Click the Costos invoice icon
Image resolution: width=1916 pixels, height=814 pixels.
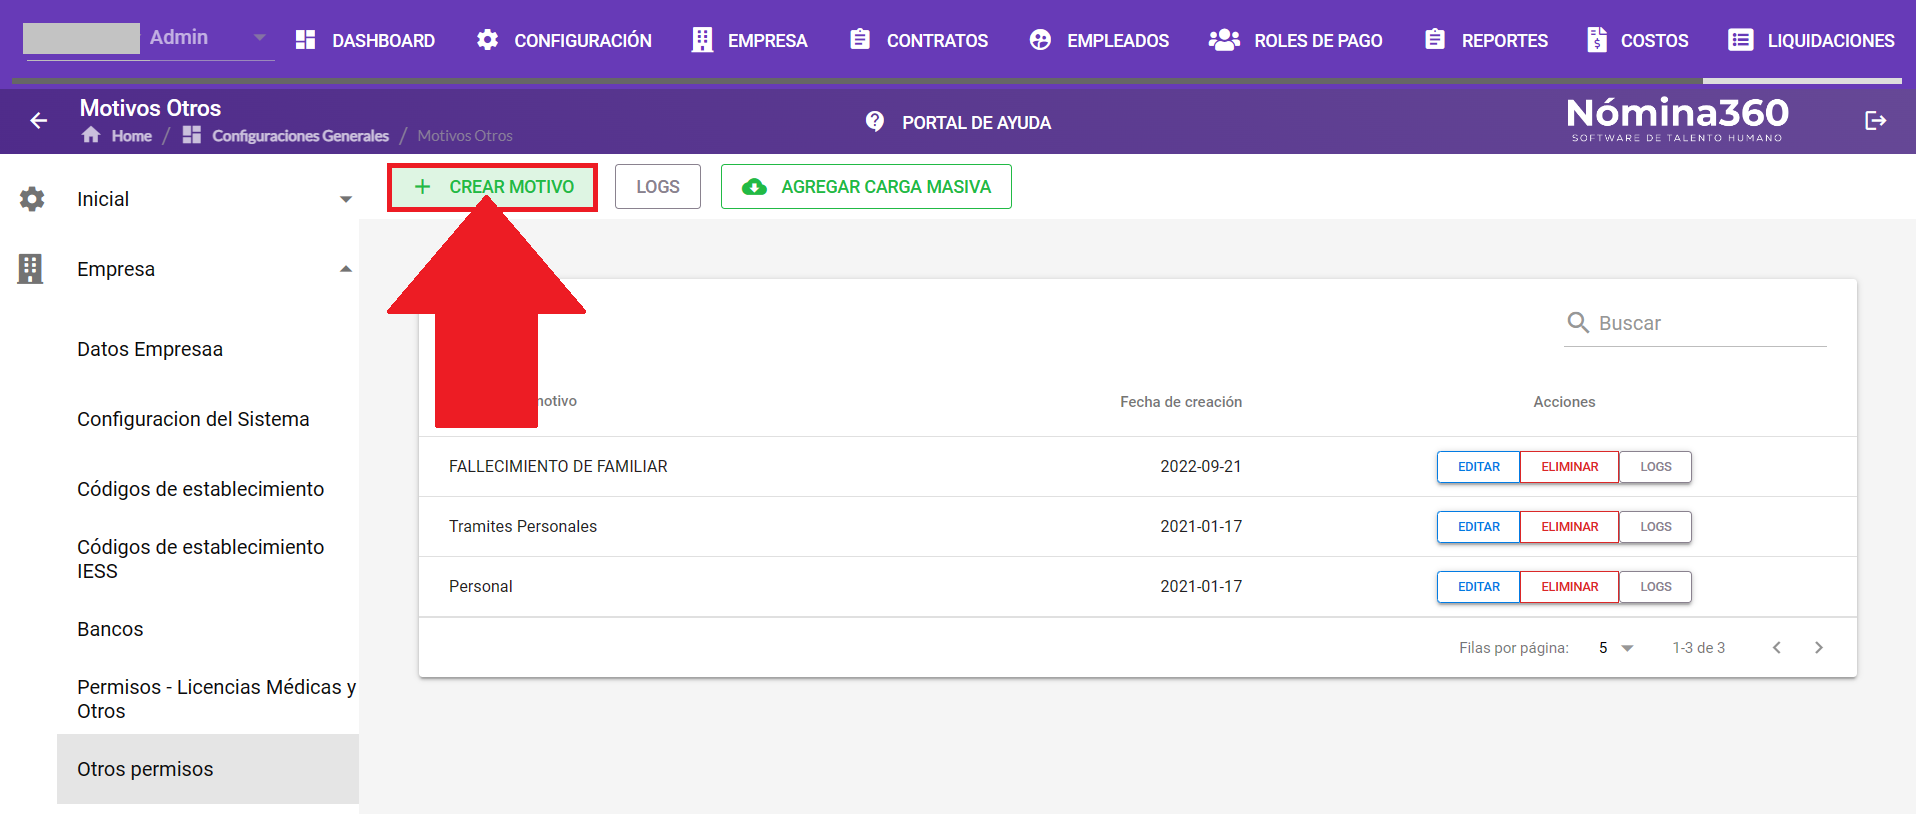pyautogui.click(x=1597, y=40)
